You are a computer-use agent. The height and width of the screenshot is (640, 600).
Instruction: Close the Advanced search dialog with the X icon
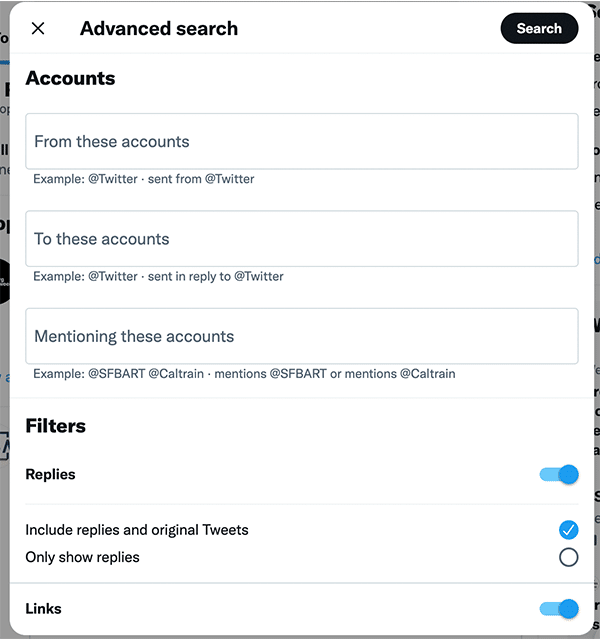38,29
